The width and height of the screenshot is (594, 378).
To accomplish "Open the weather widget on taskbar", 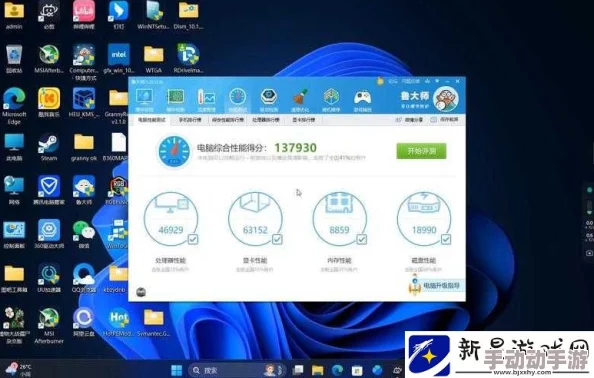I will point(18,369).
